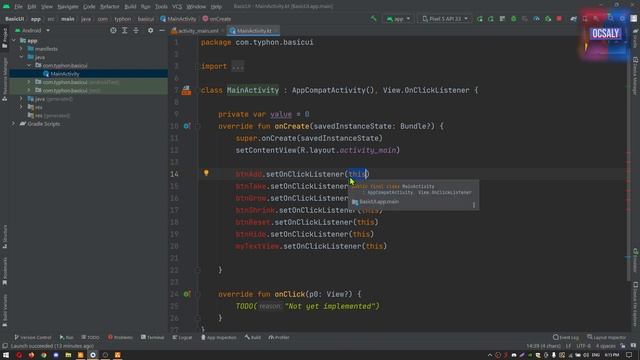Open the Search Everywhere magnifier icon

(611, 19)
